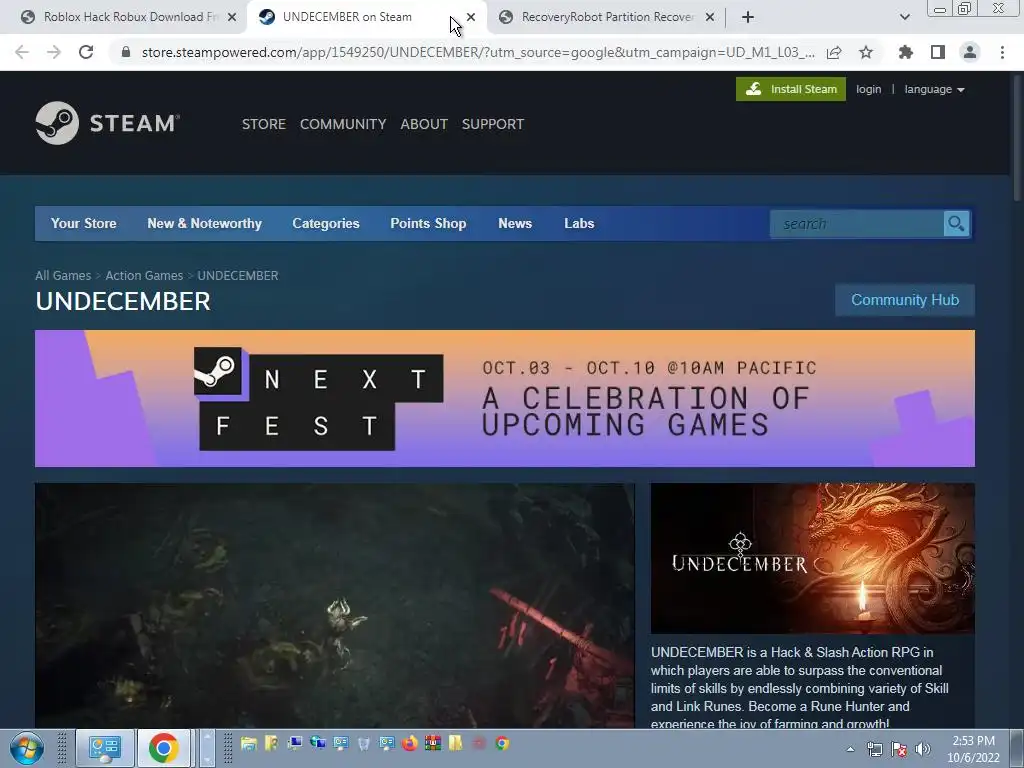Open the Chrome tab search chevron
The image size is (1024, 768).
point(904,17)
